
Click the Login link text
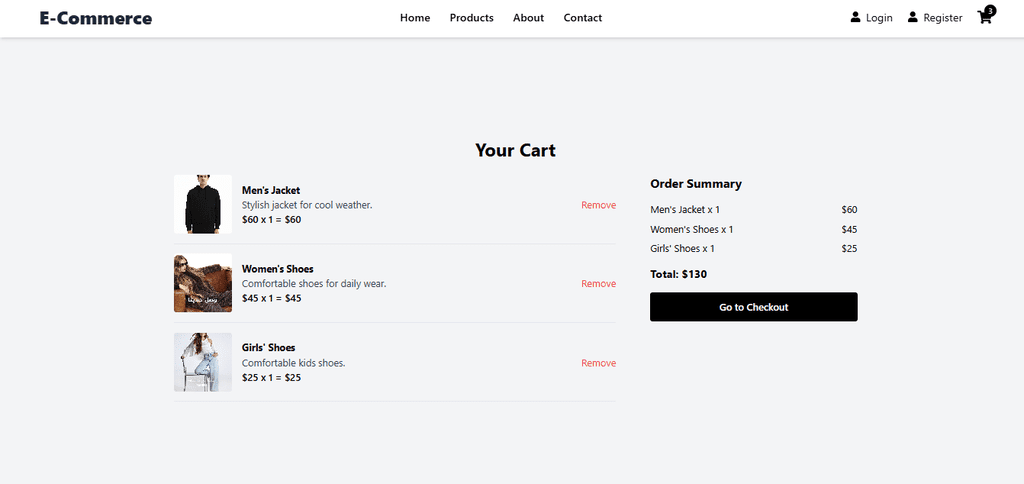point(879,18)
